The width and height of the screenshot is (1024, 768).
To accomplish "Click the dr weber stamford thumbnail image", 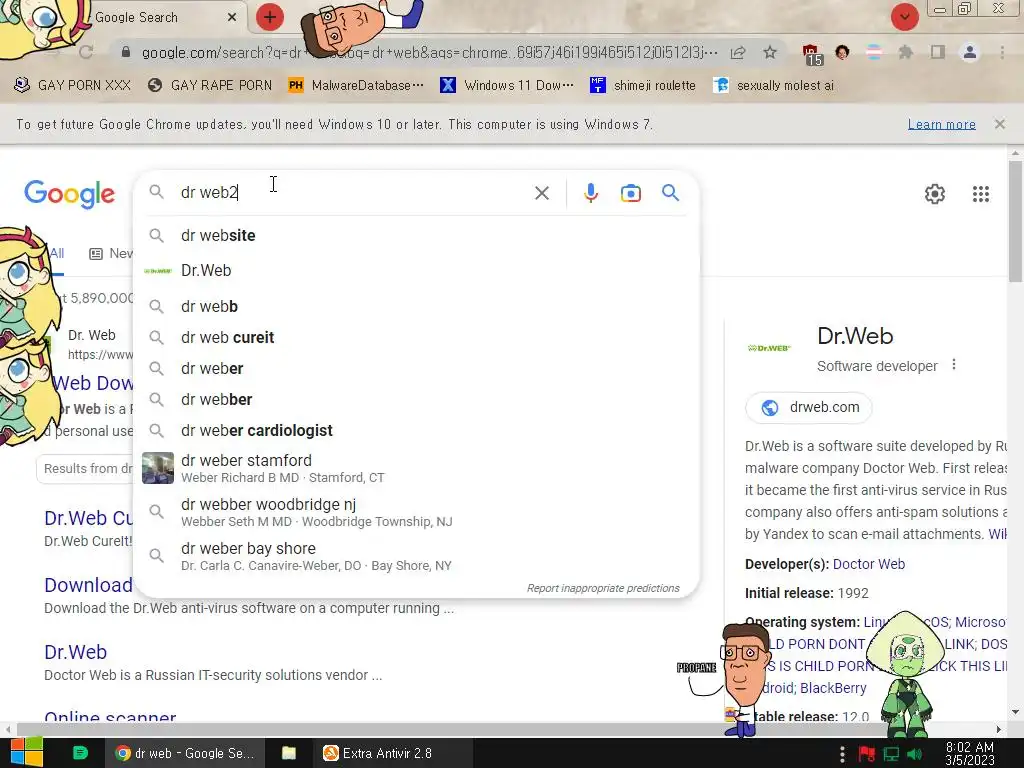I will [x=158, y=468].
